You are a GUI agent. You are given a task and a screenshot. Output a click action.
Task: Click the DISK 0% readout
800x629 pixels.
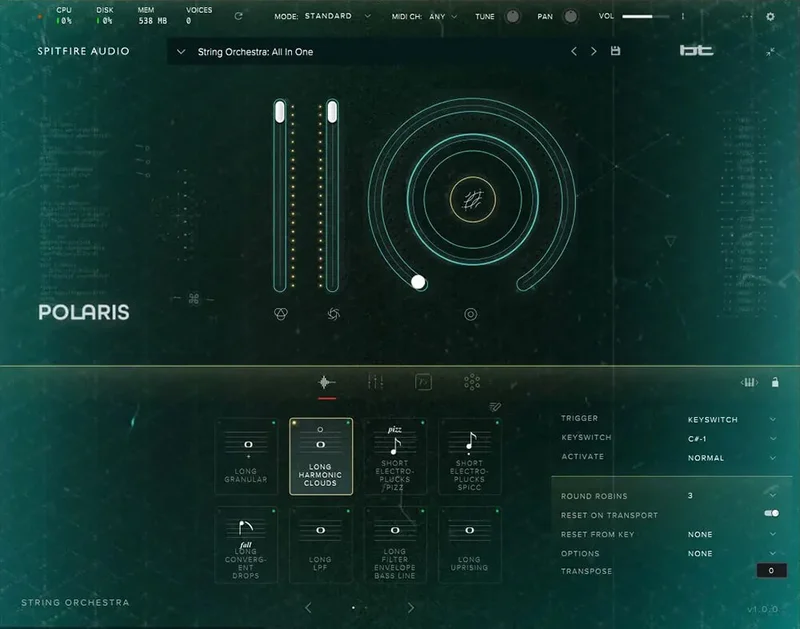click(x=105, y=16)
